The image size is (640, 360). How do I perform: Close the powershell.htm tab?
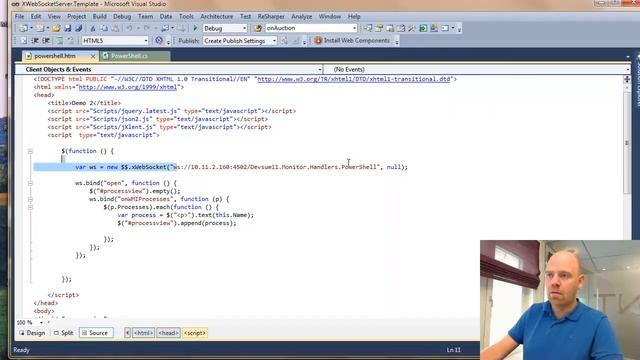click(93, 56)
